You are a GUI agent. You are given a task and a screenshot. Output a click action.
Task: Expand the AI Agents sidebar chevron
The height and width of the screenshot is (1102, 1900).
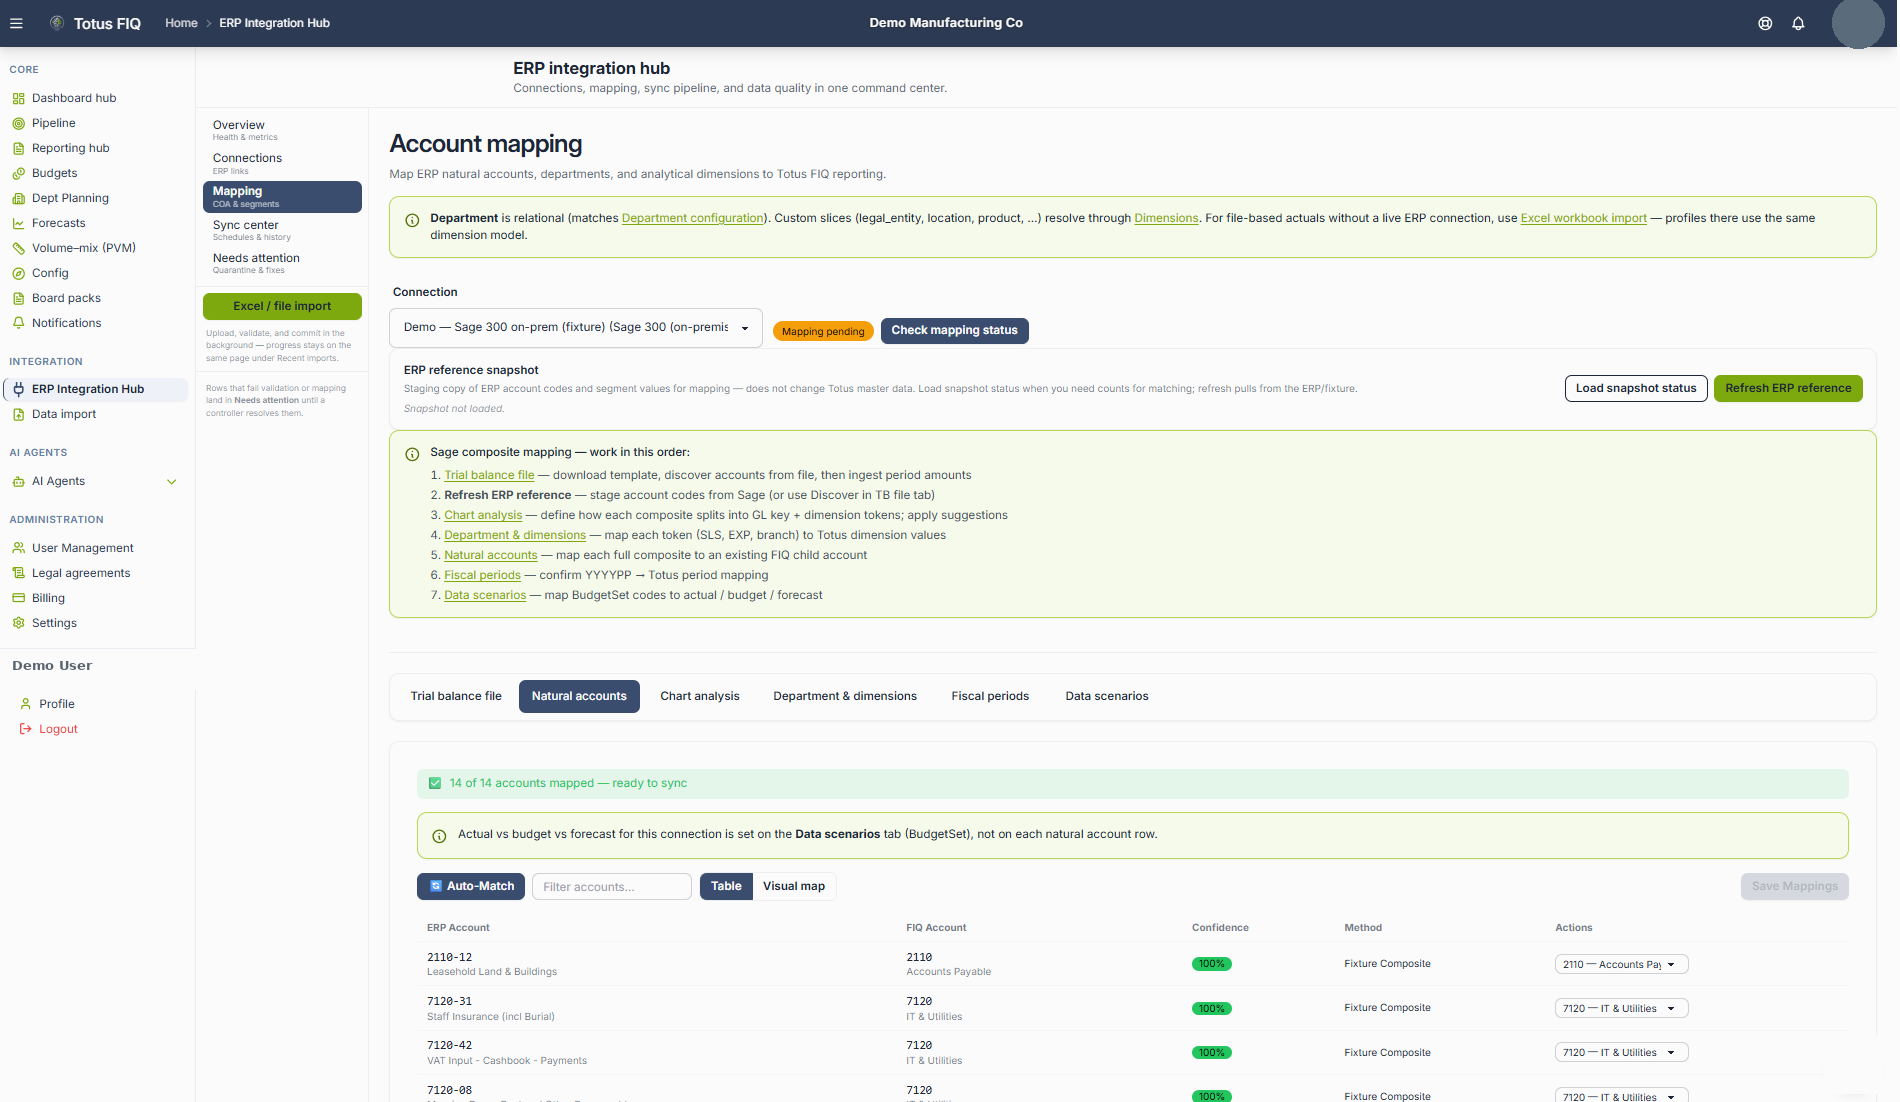pyautogui.click(x=172, y=482)
